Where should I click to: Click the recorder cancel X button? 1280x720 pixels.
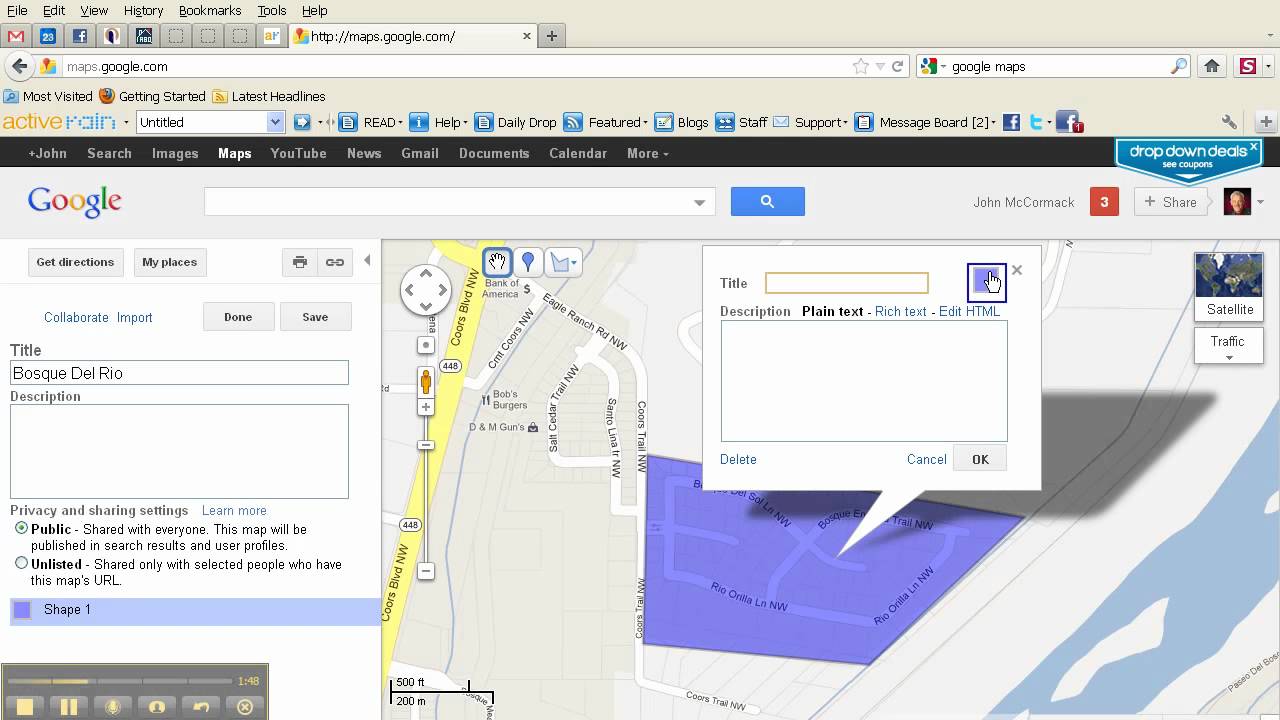[245, 706]
